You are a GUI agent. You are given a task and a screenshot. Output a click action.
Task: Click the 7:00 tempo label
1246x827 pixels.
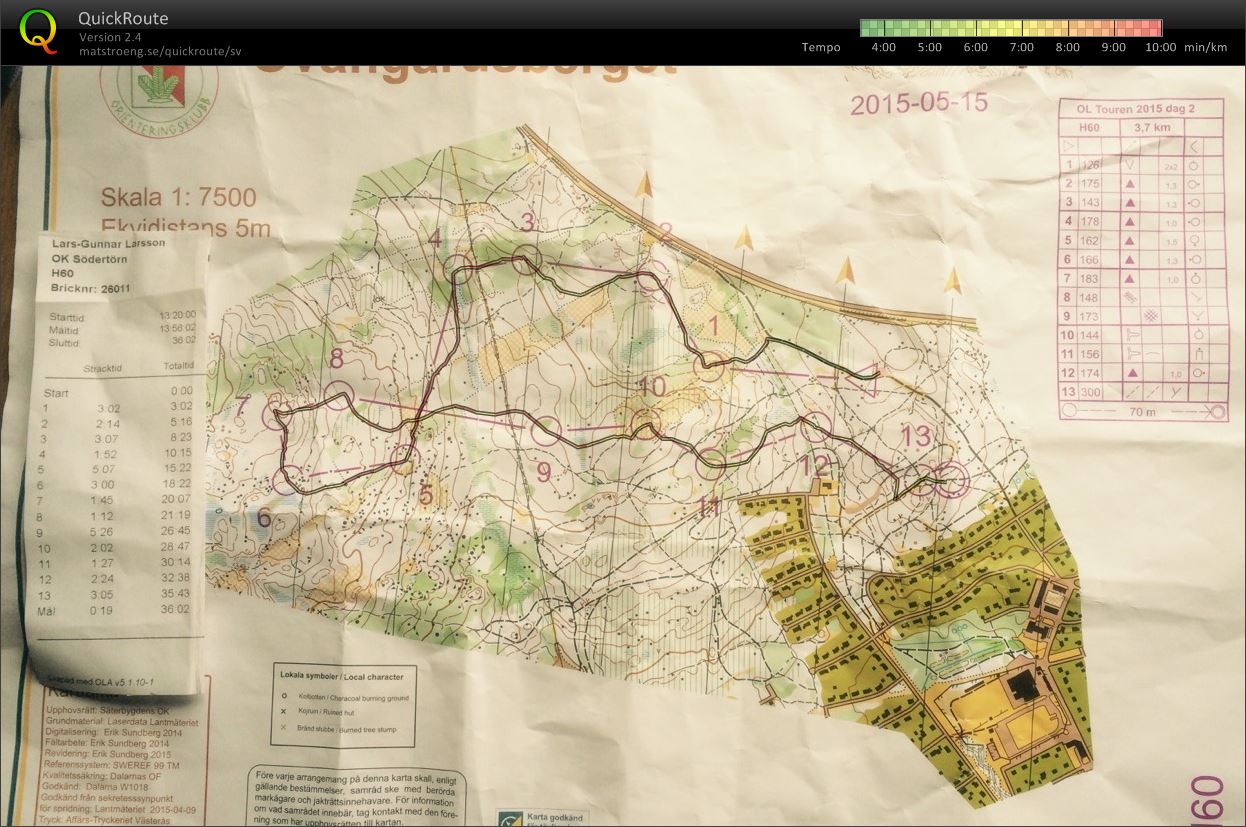1022,47
